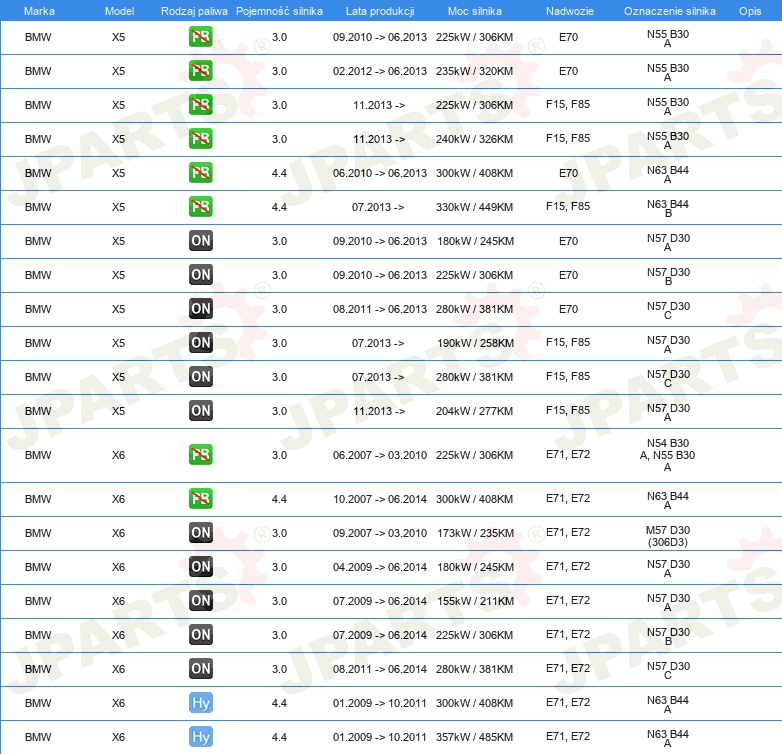The width and height of the screenshot is (782, 754).
Task: Click F15, F85 body cell in the 240kW row
Action: coord(568,138)
